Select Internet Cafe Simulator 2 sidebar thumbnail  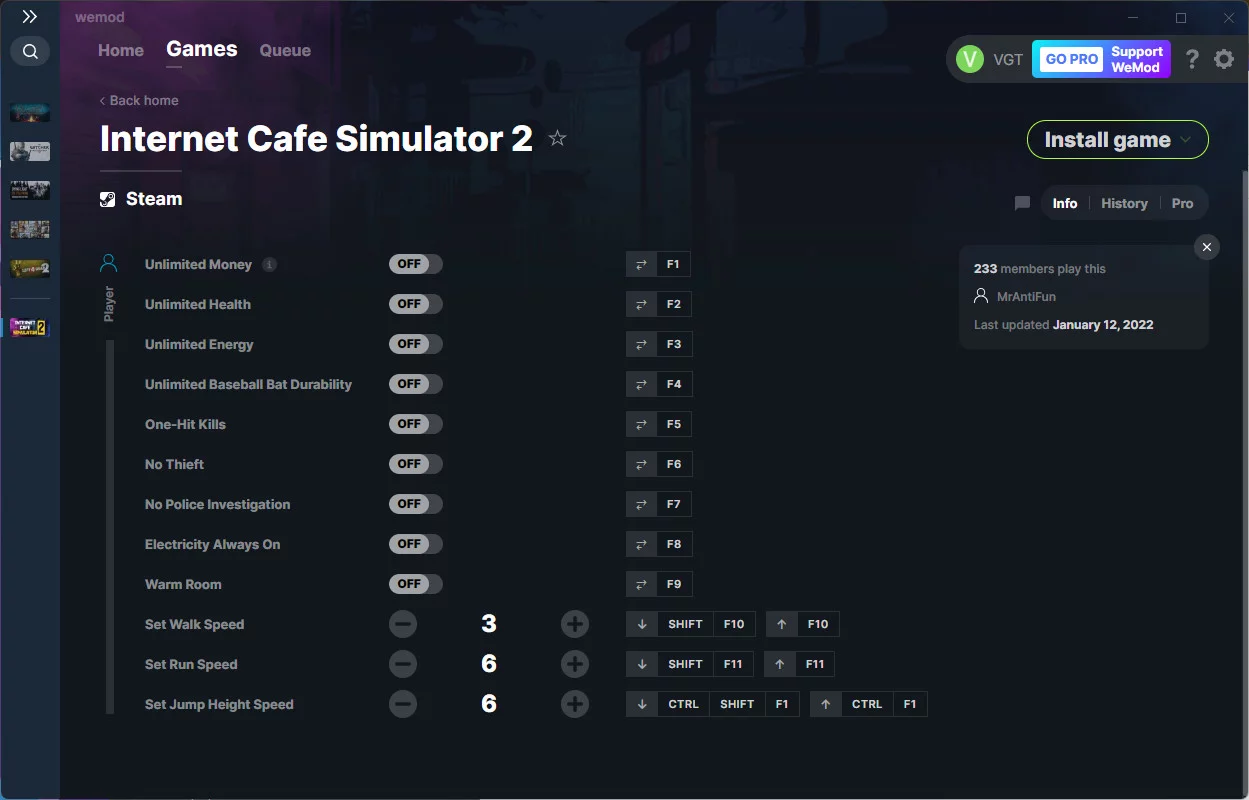tap(30, 327)
